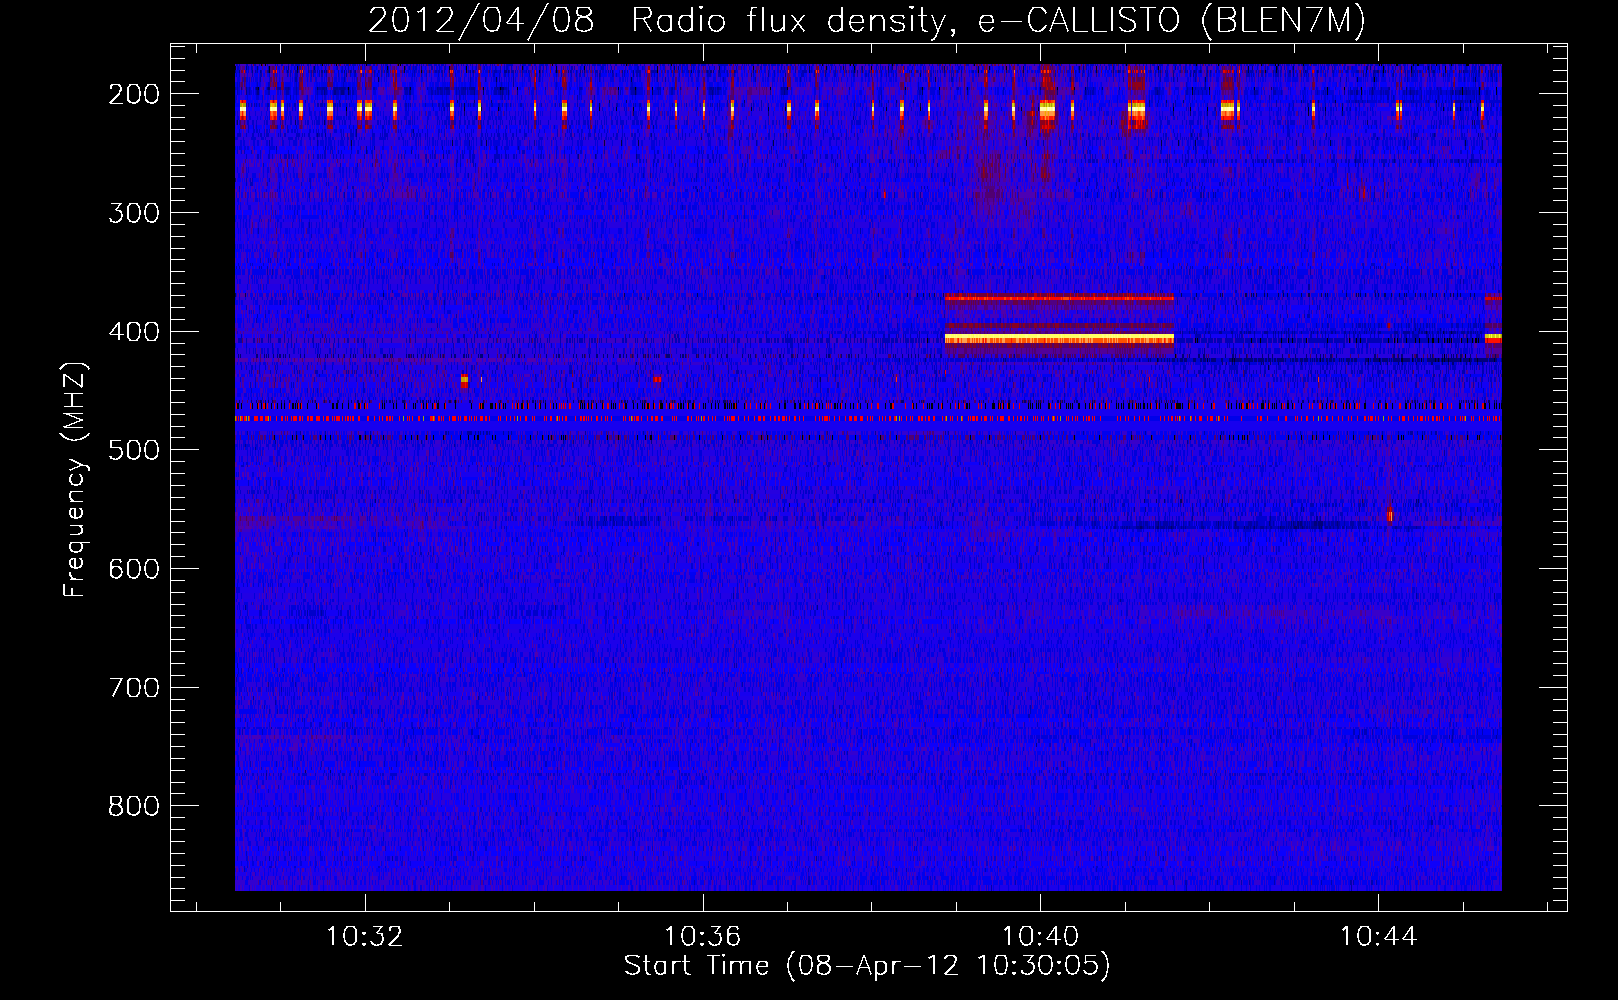Click the 400 frequency tick label
Viewport: 1618px width, 1000px height.
coord(134,332)
